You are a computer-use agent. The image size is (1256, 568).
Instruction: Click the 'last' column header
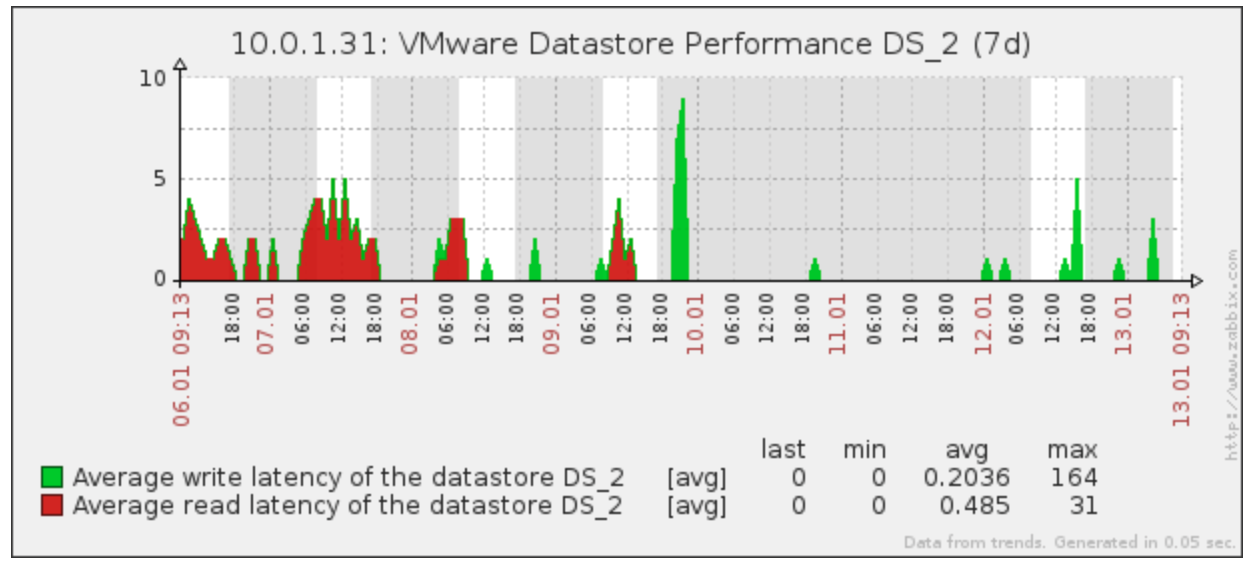pyautogui.click(x=783, y=449)
